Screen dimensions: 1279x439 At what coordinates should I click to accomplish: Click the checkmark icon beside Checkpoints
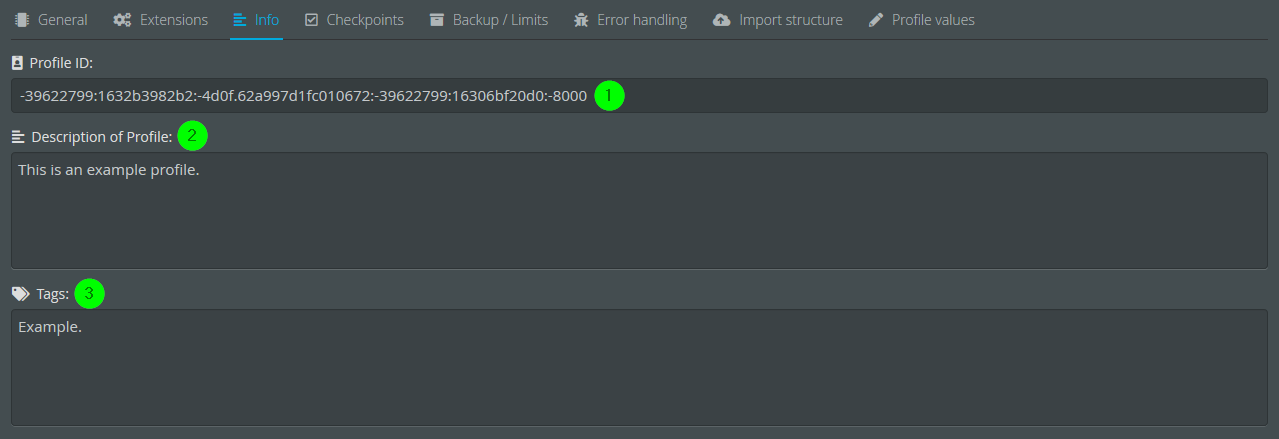click(x=311, y=20)
